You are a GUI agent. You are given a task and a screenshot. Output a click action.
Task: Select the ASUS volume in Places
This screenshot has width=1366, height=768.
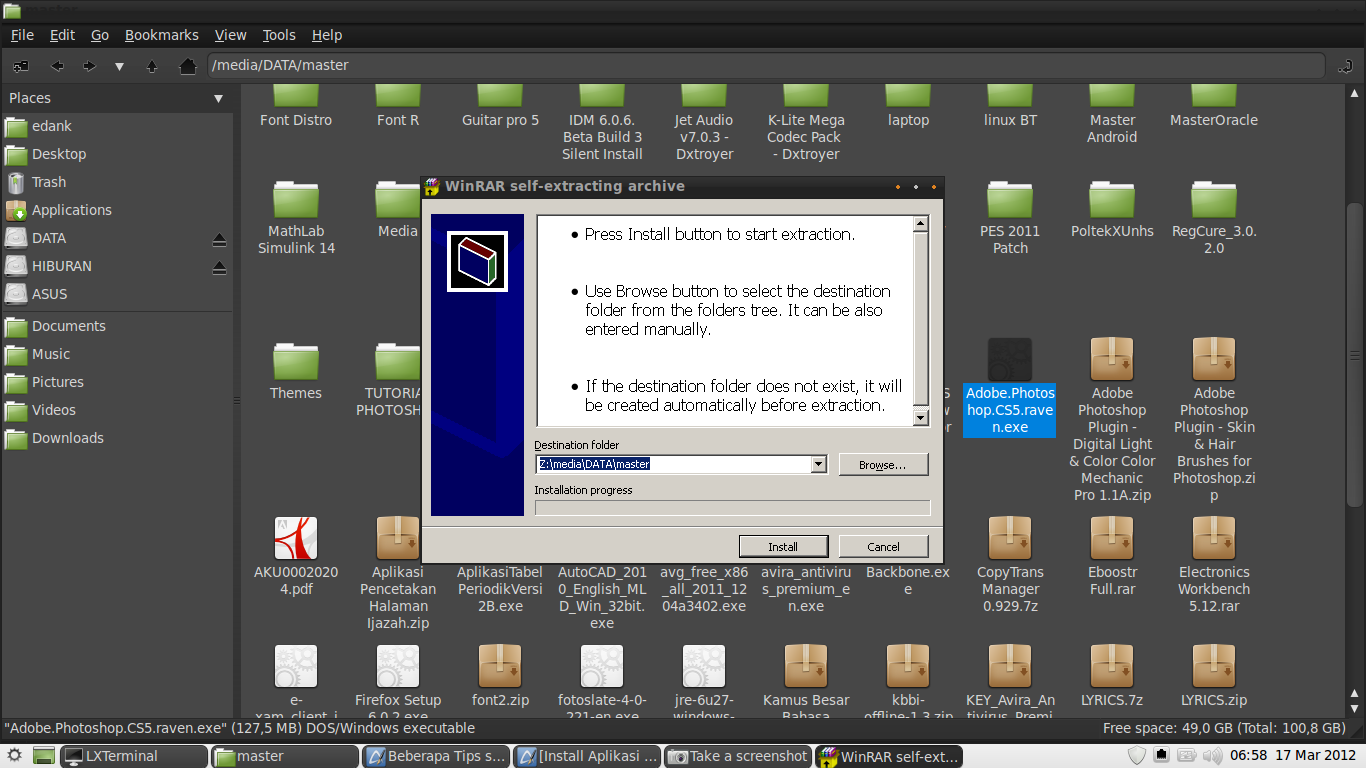(117, 294)
